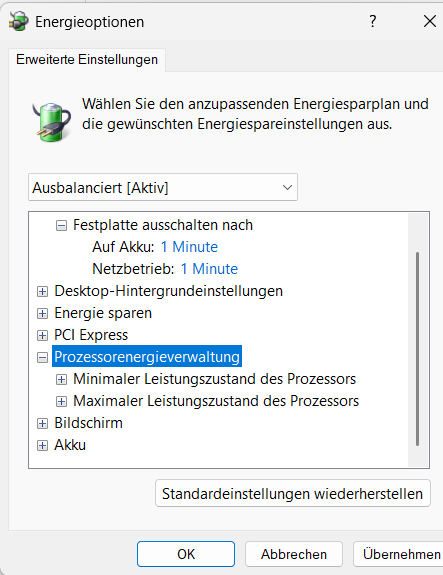This screenshot has width=443, height=575.
Task: Click the Energieoptionen title bar icon
Action: pos(19,21)
